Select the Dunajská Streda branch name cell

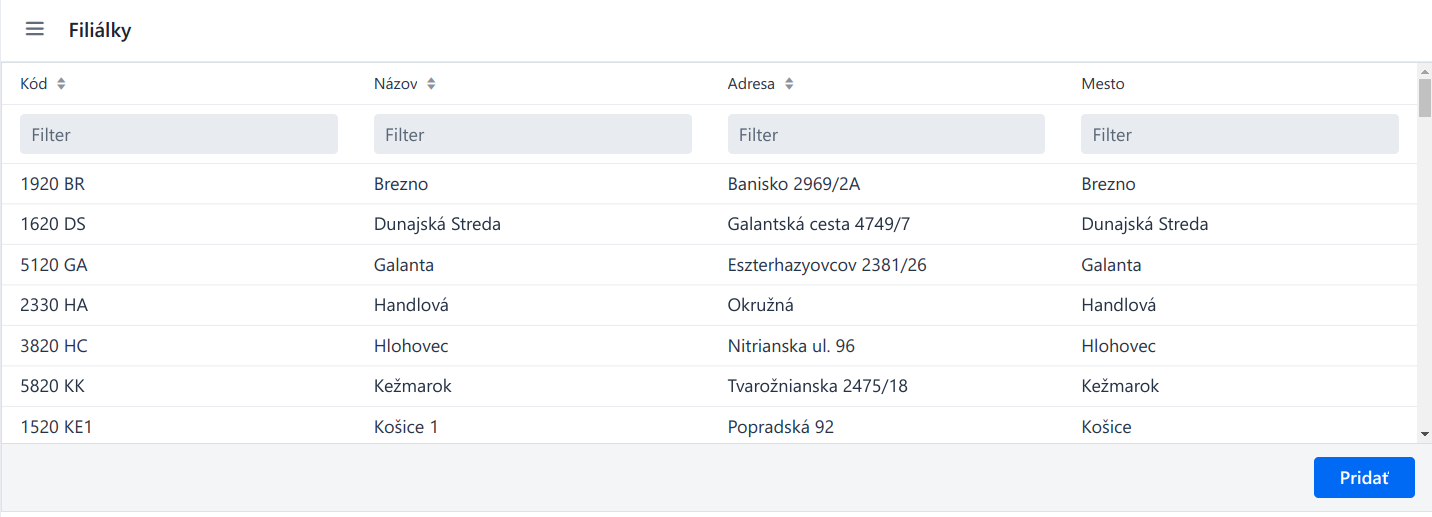[437, 225]
